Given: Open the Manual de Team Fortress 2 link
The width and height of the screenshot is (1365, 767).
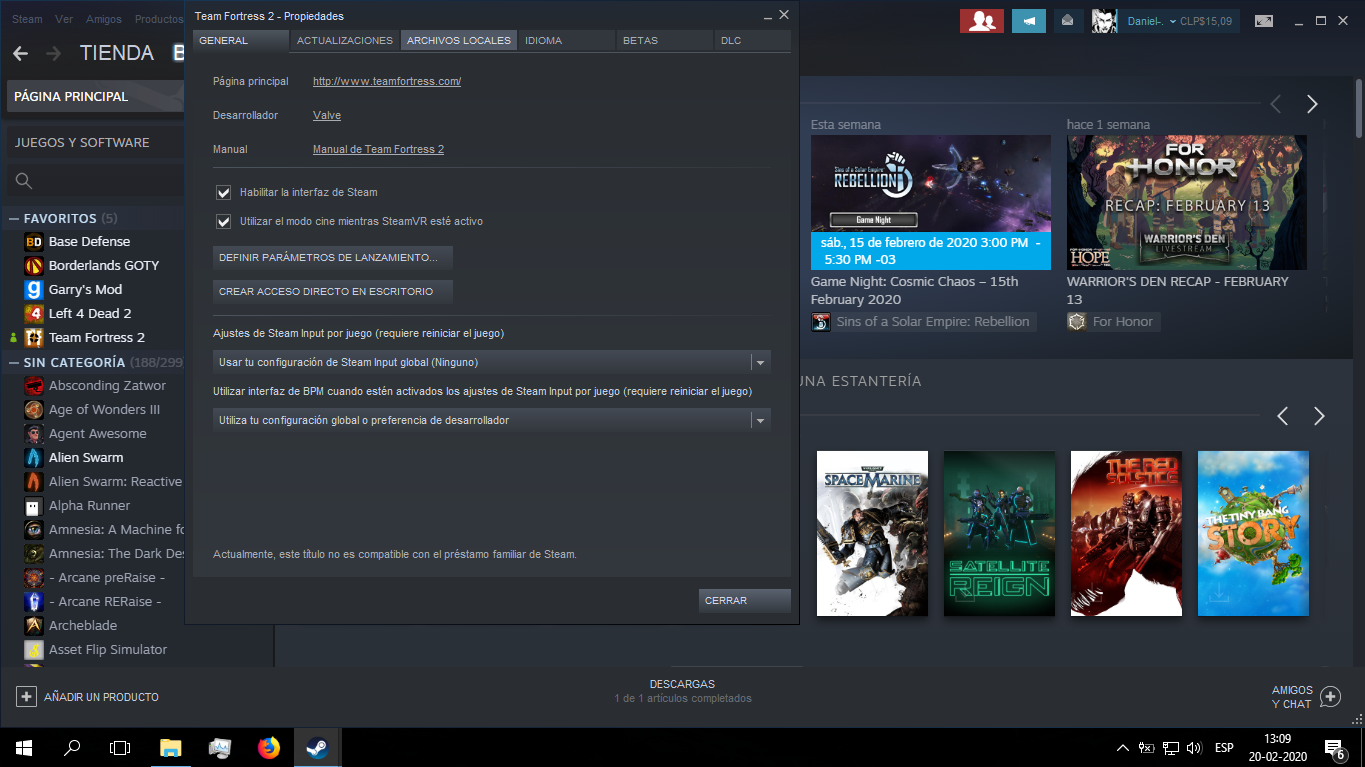Looking at the screenshot, I should (x=378, y=149).
